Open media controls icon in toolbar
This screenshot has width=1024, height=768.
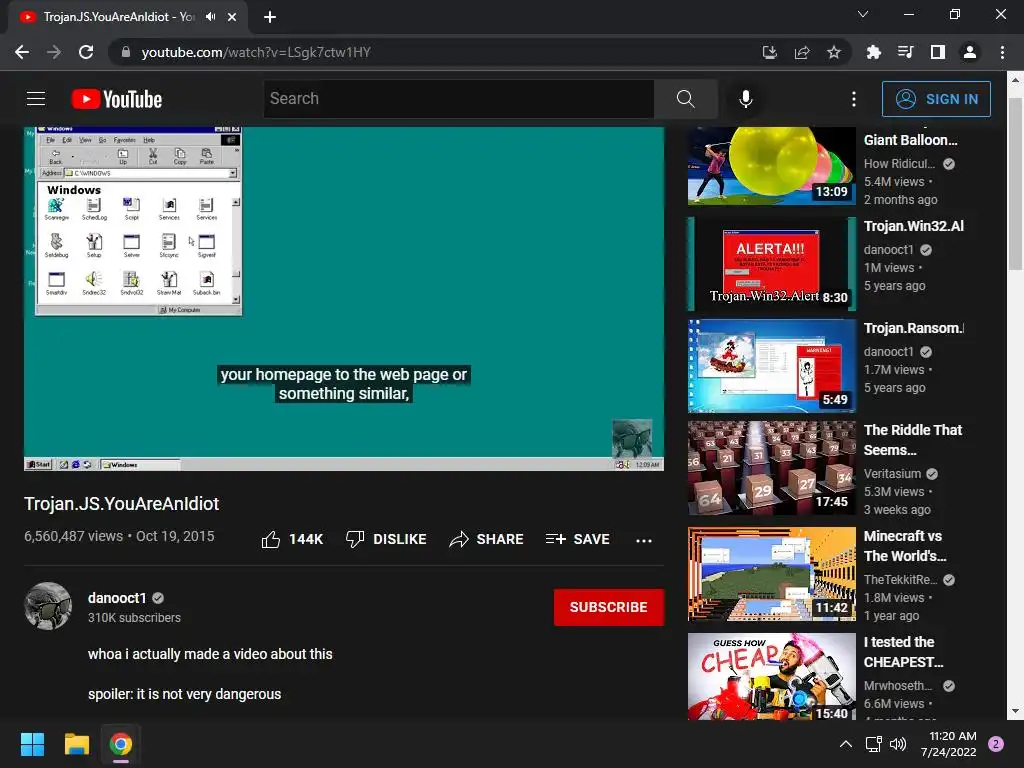(x=905, y=52)
